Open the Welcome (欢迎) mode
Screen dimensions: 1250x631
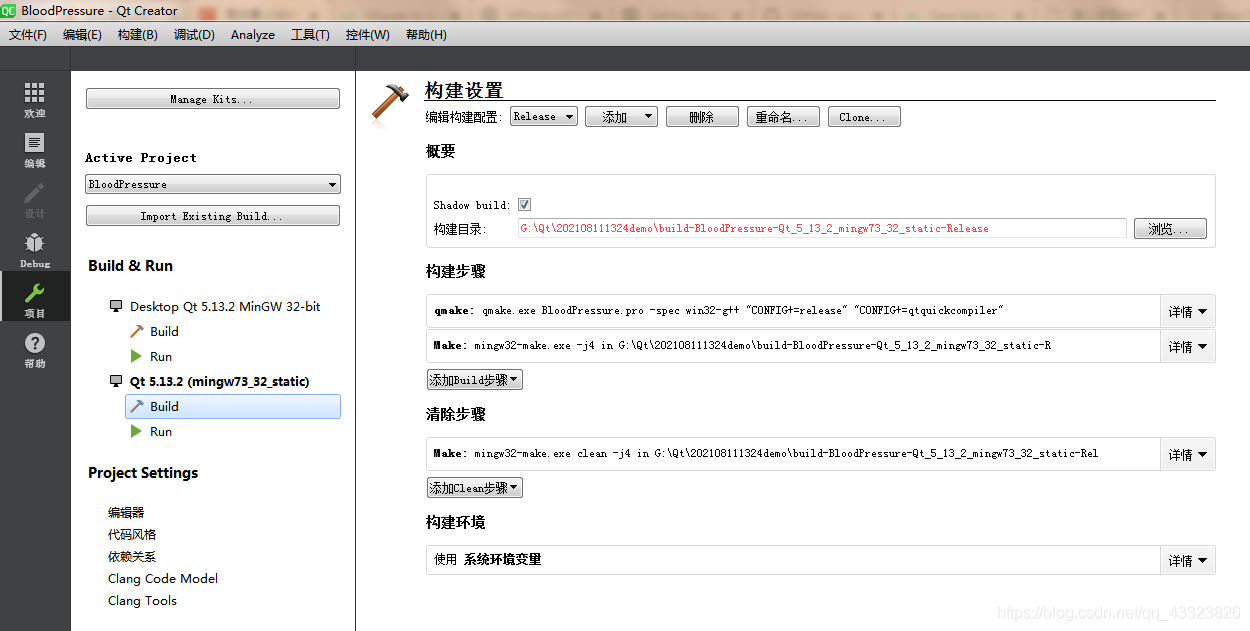tap(35, 100)
